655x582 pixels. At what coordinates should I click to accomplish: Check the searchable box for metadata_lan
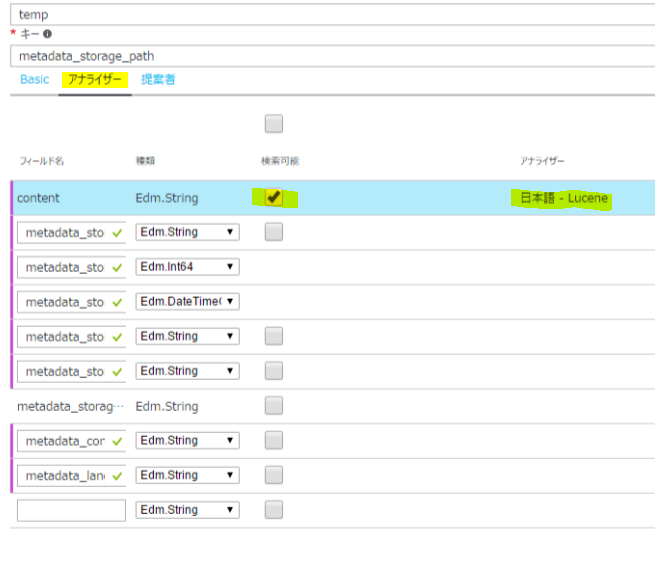point(274,475)
